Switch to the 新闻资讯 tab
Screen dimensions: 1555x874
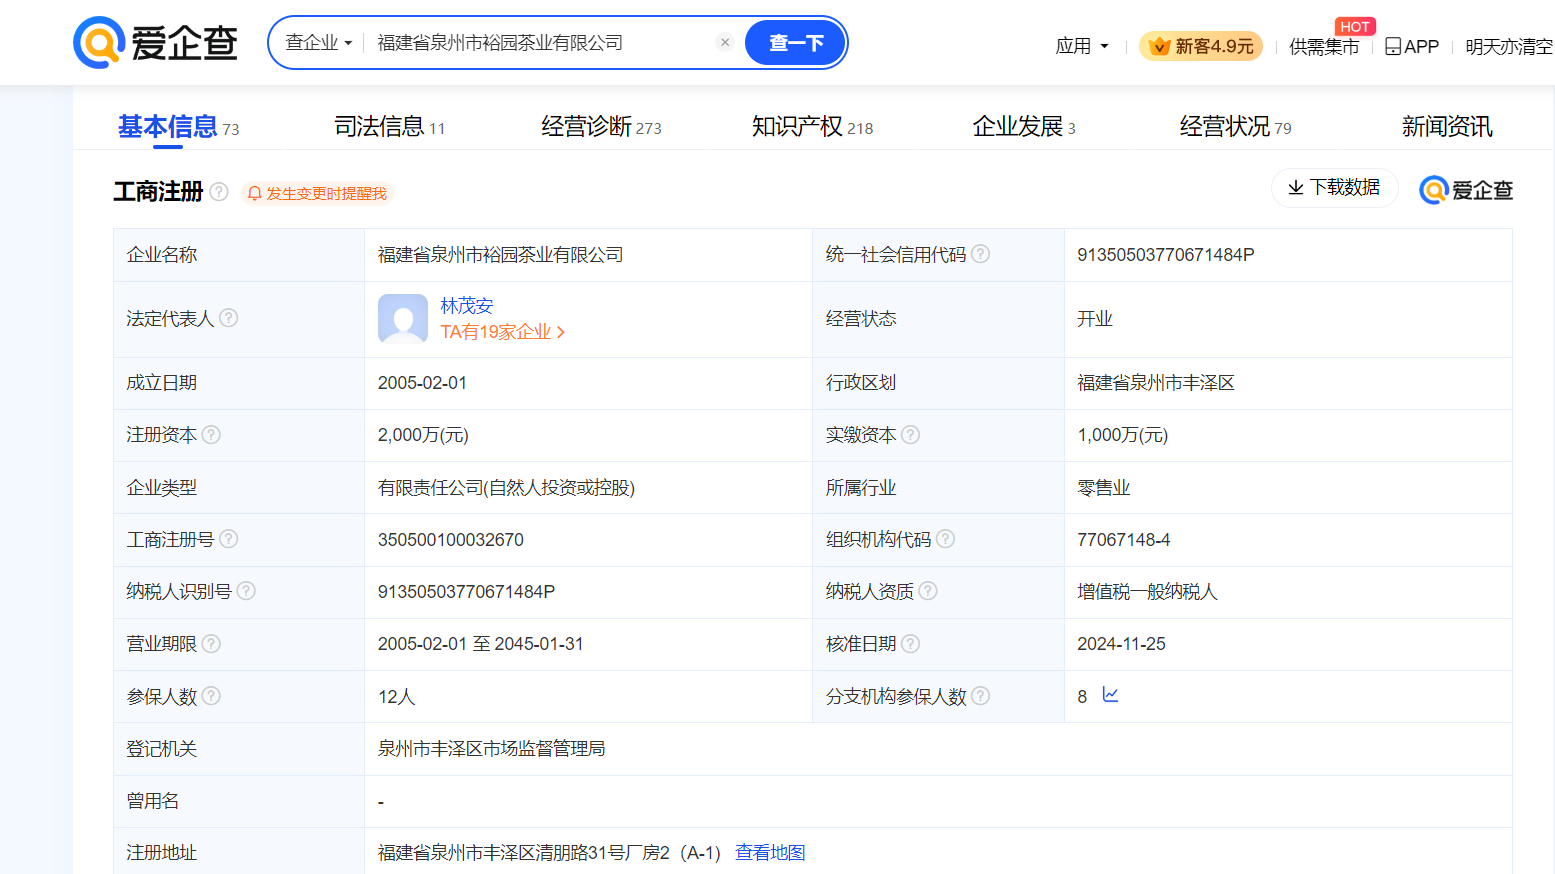click(x=1447, y=127)
